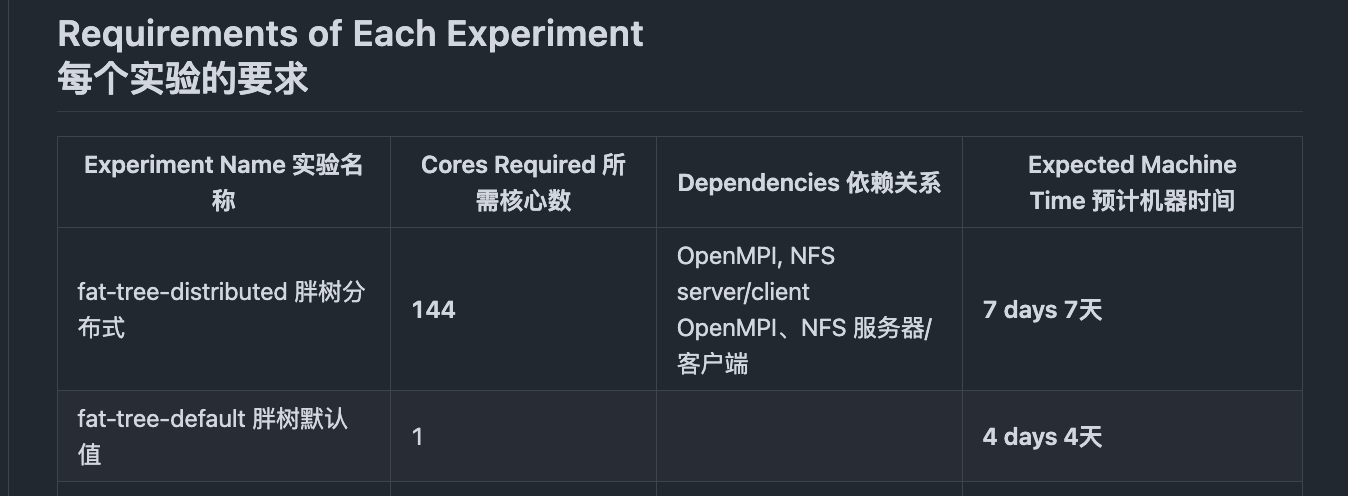1348x496 pixels.
Task: Click the "fat-tree-distributed" experiment name
Action: coord(182,292)
